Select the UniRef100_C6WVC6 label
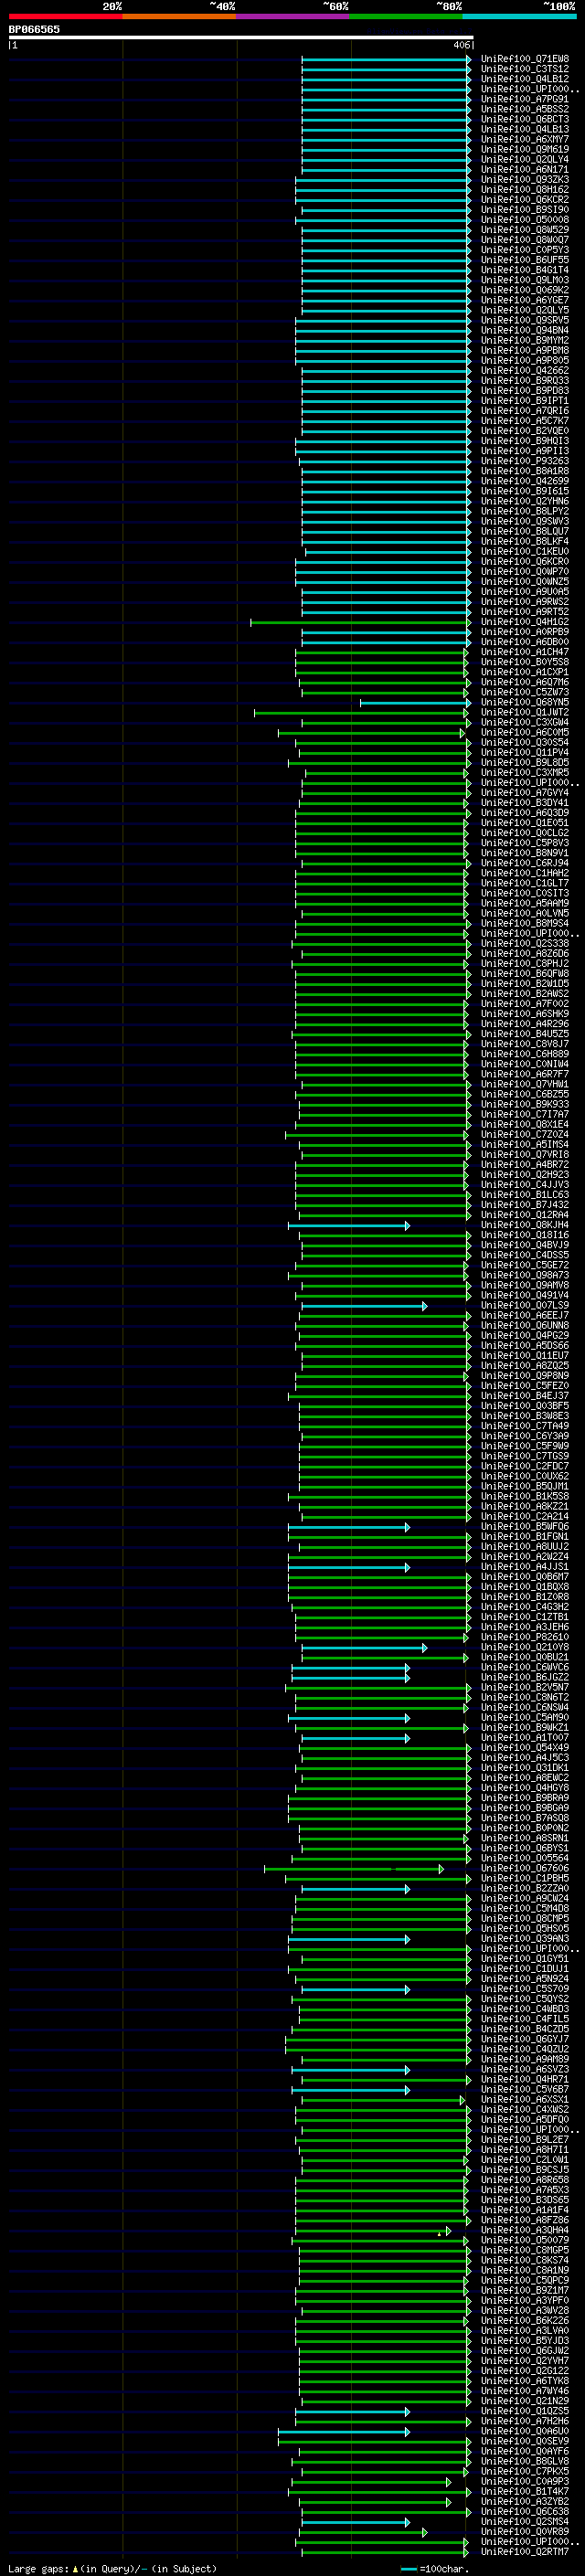 coord(525,1667)
